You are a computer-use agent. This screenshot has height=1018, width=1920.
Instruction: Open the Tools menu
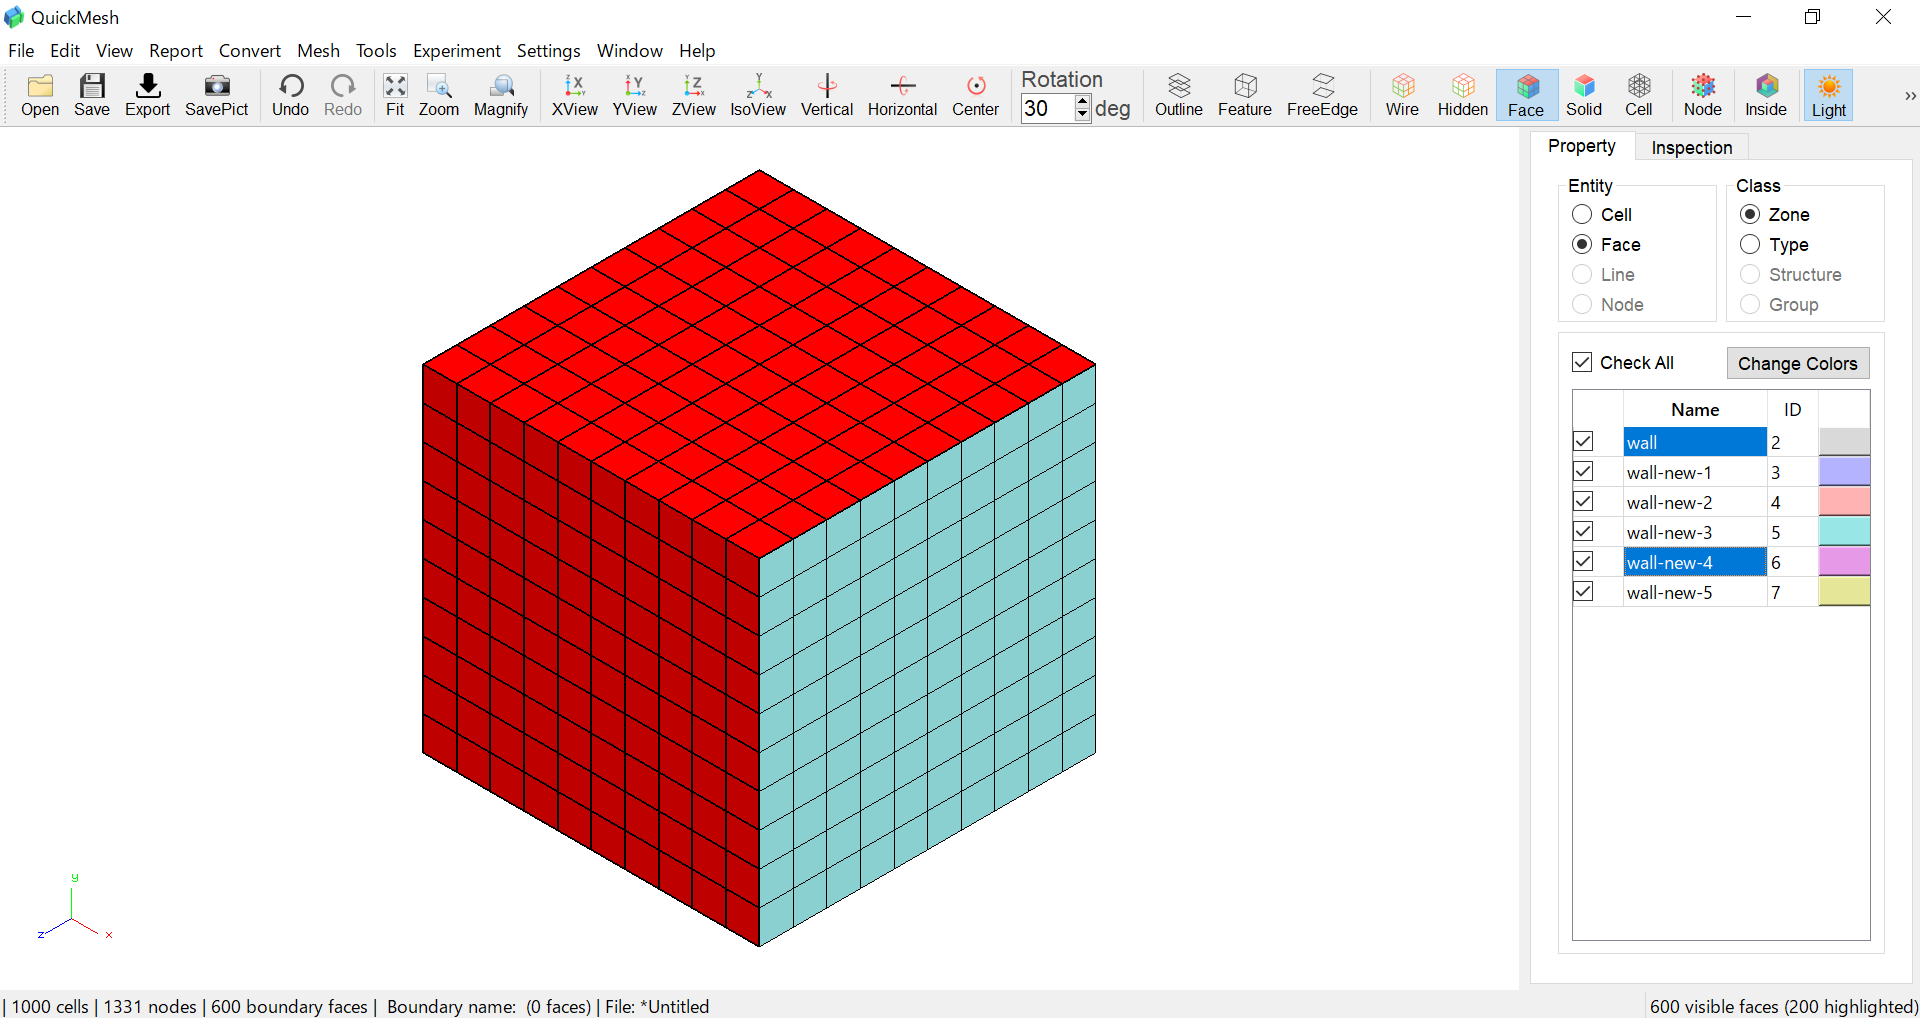coord(376,50)
